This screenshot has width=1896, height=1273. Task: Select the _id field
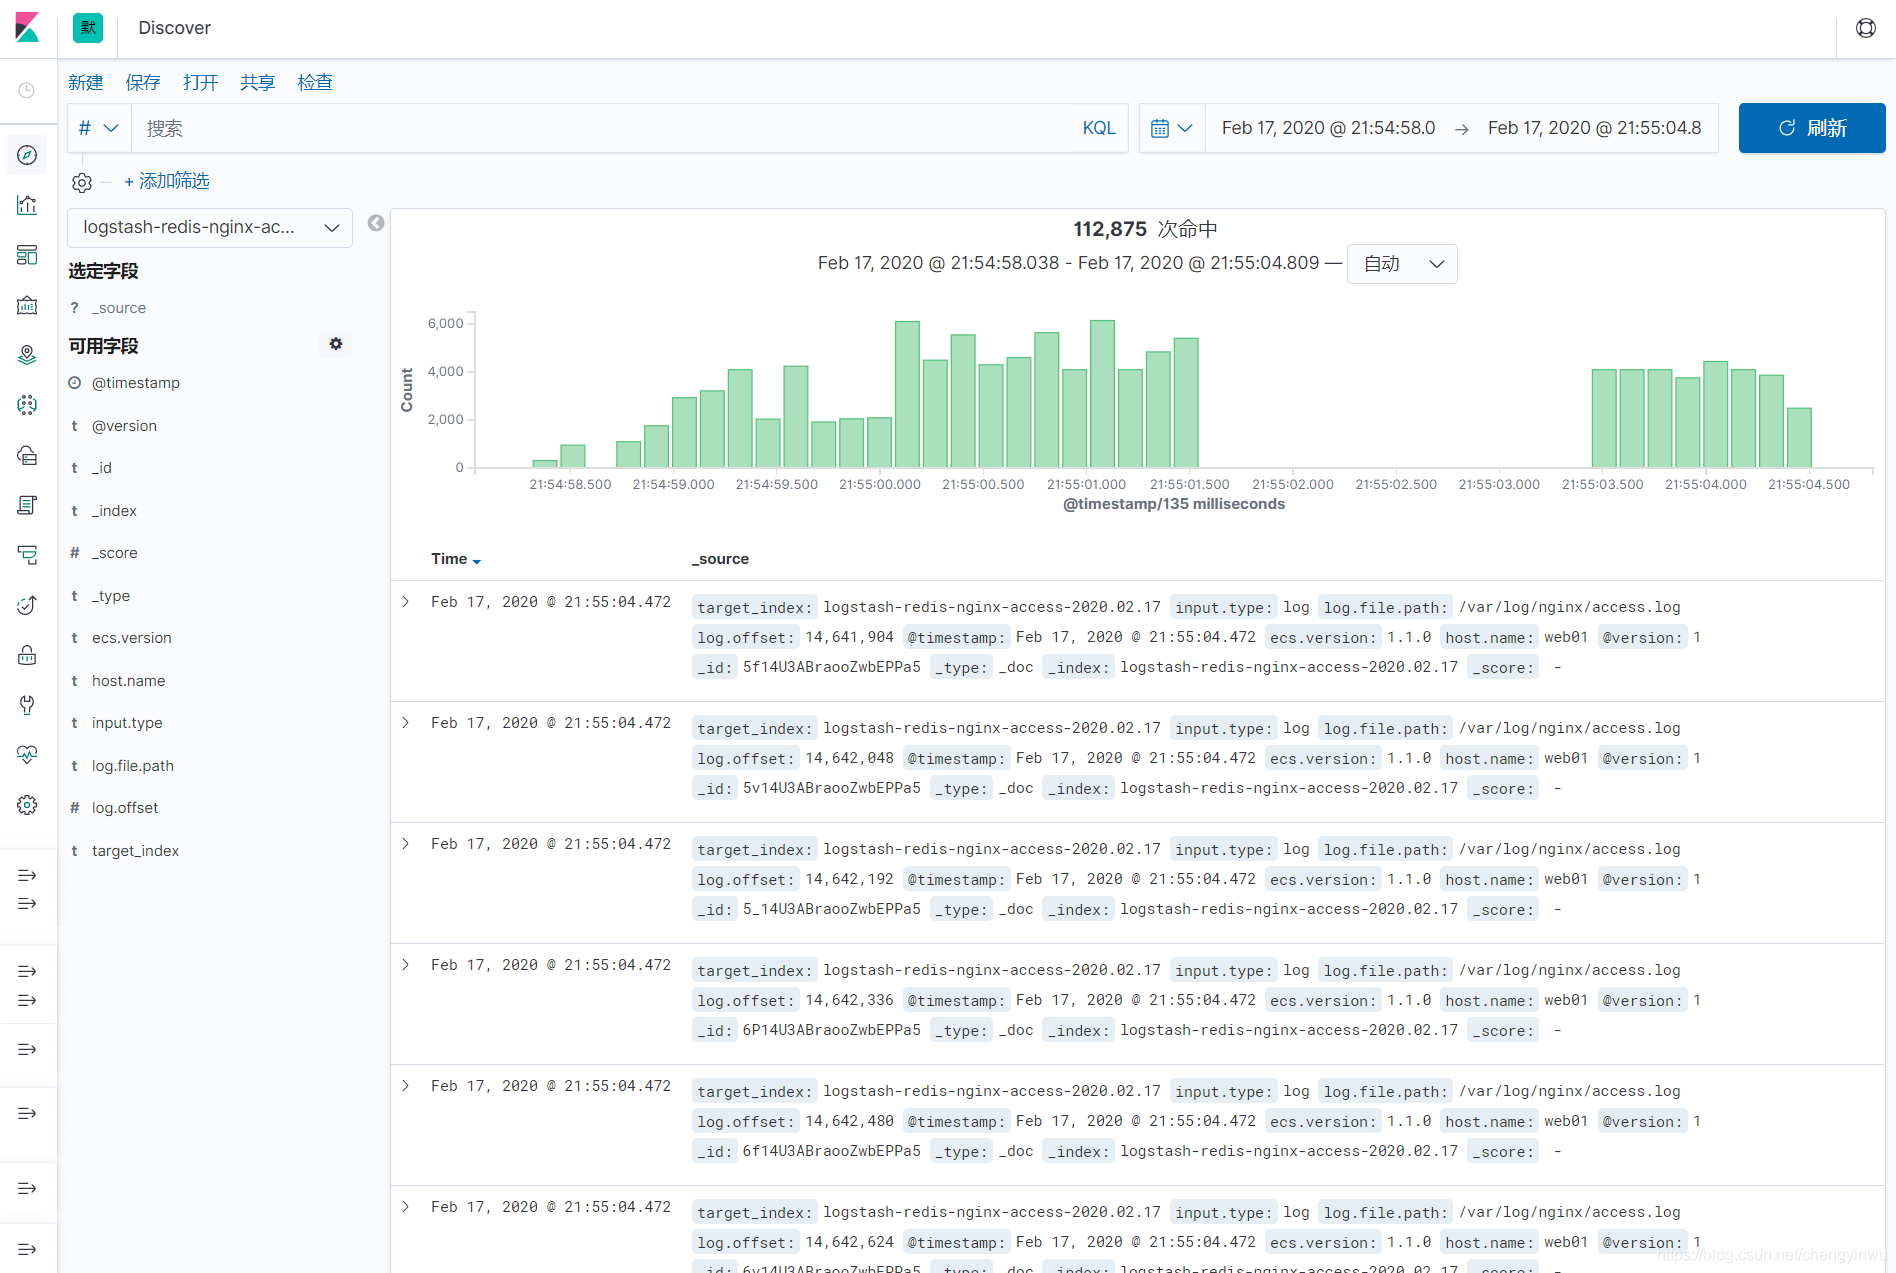click(102, 468)
